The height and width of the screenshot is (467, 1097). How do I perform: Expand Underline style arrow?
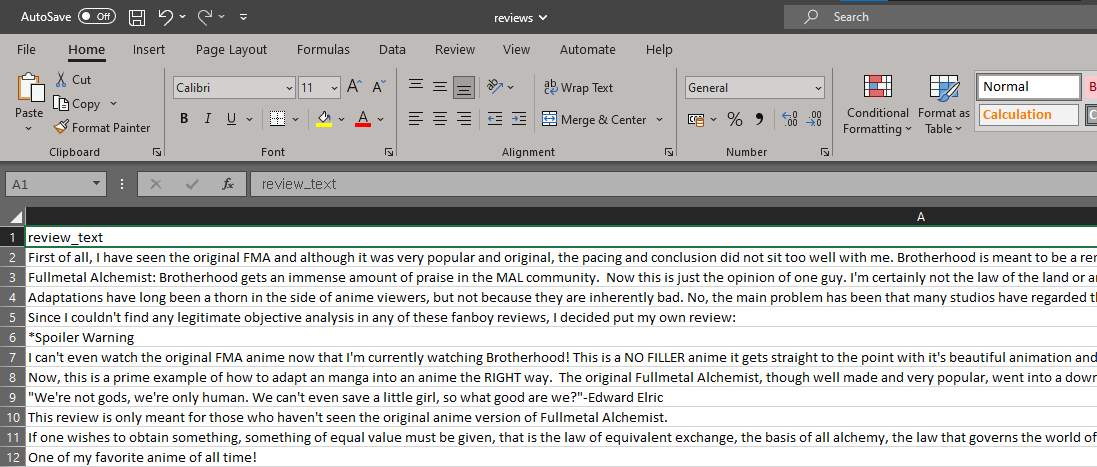pos(251,119)
